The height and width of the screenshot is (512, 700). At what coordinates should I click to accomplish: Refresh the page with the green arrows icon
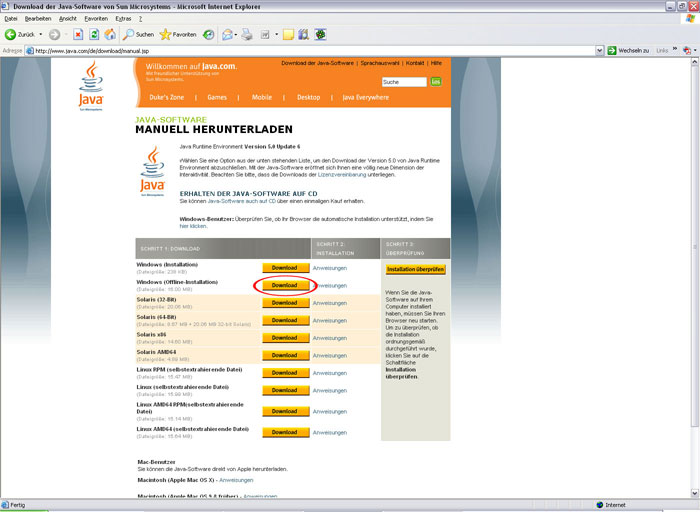(94, 34)
